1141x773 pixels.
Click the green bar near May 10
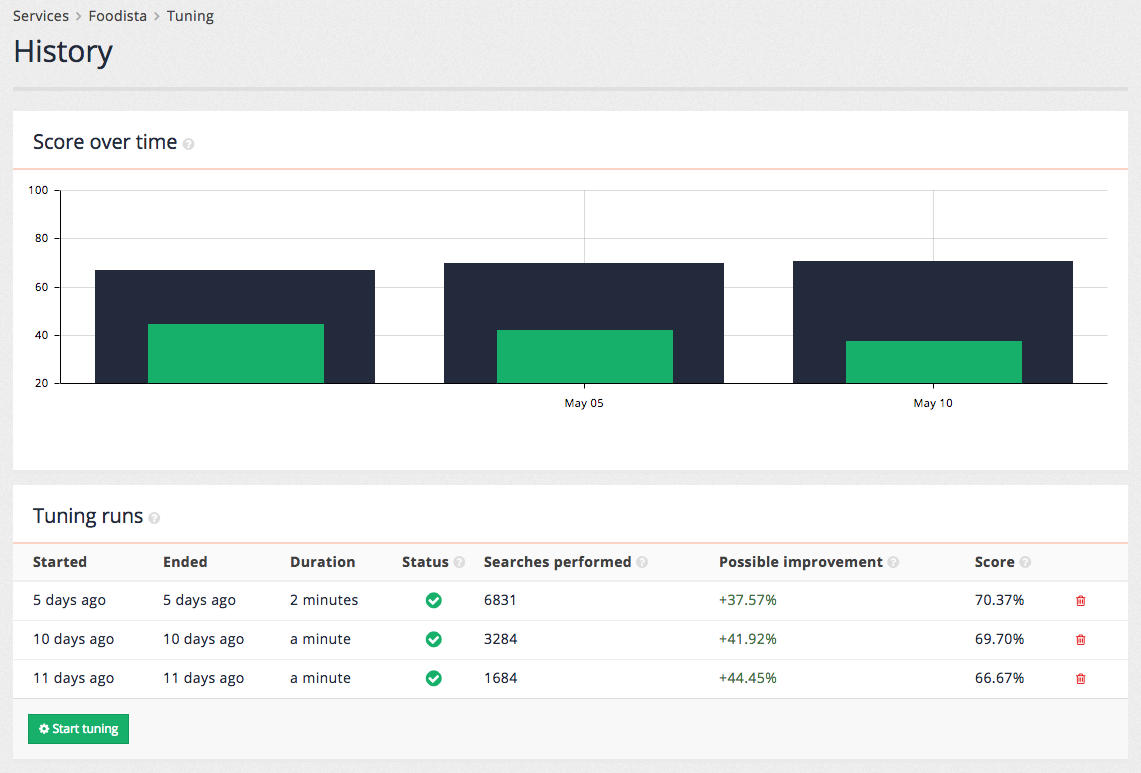(x=933, y=362)
